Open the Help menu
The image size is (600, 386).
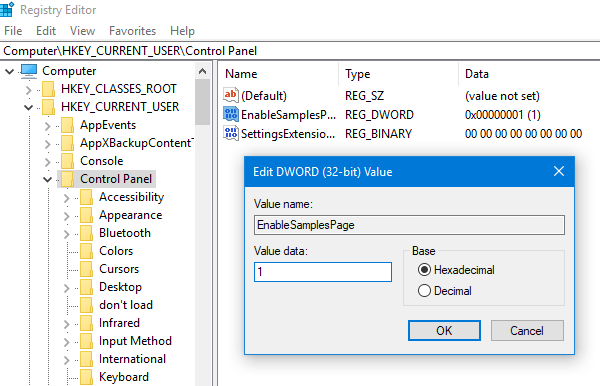(x=183, y=31)
